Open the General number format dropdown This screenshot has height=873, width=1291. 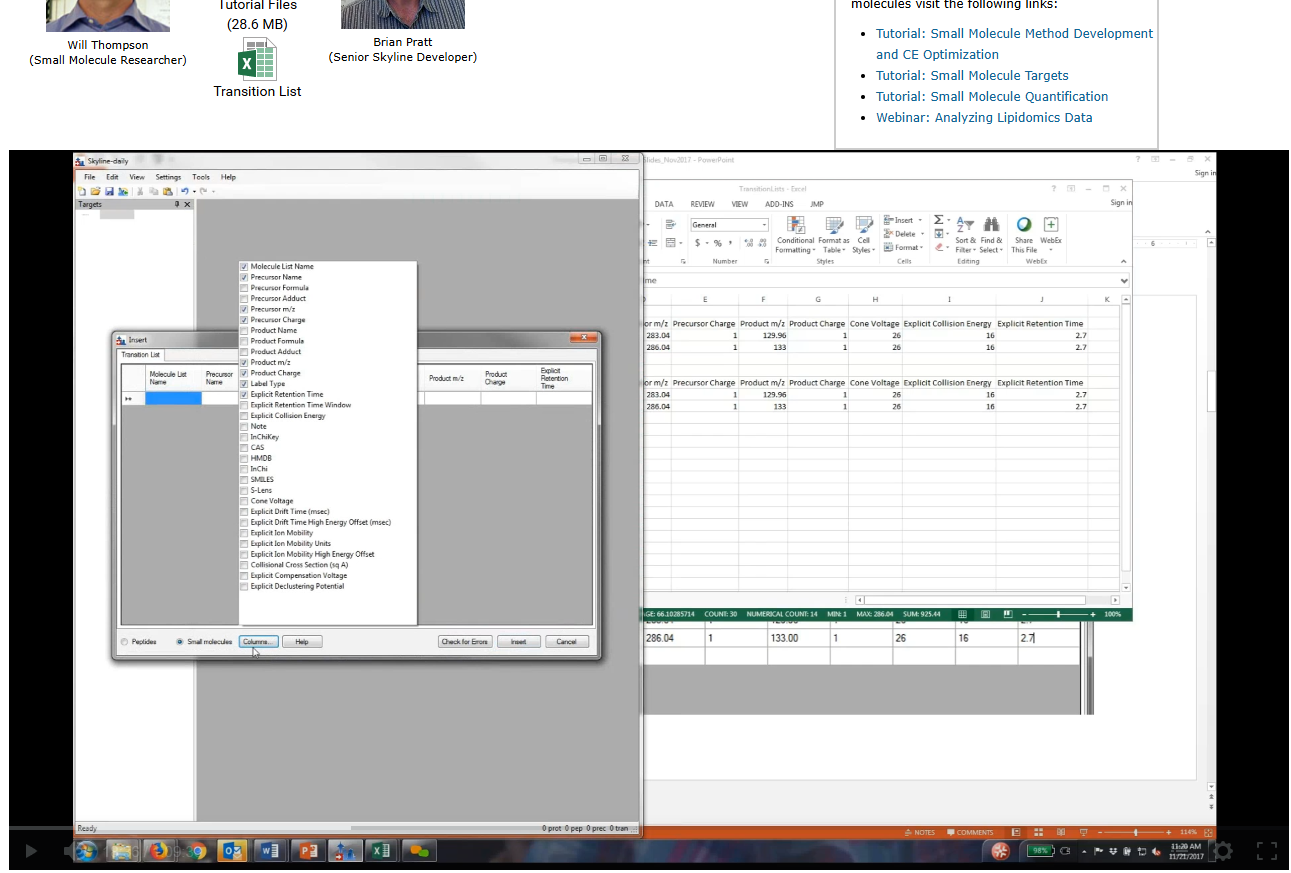764,225
